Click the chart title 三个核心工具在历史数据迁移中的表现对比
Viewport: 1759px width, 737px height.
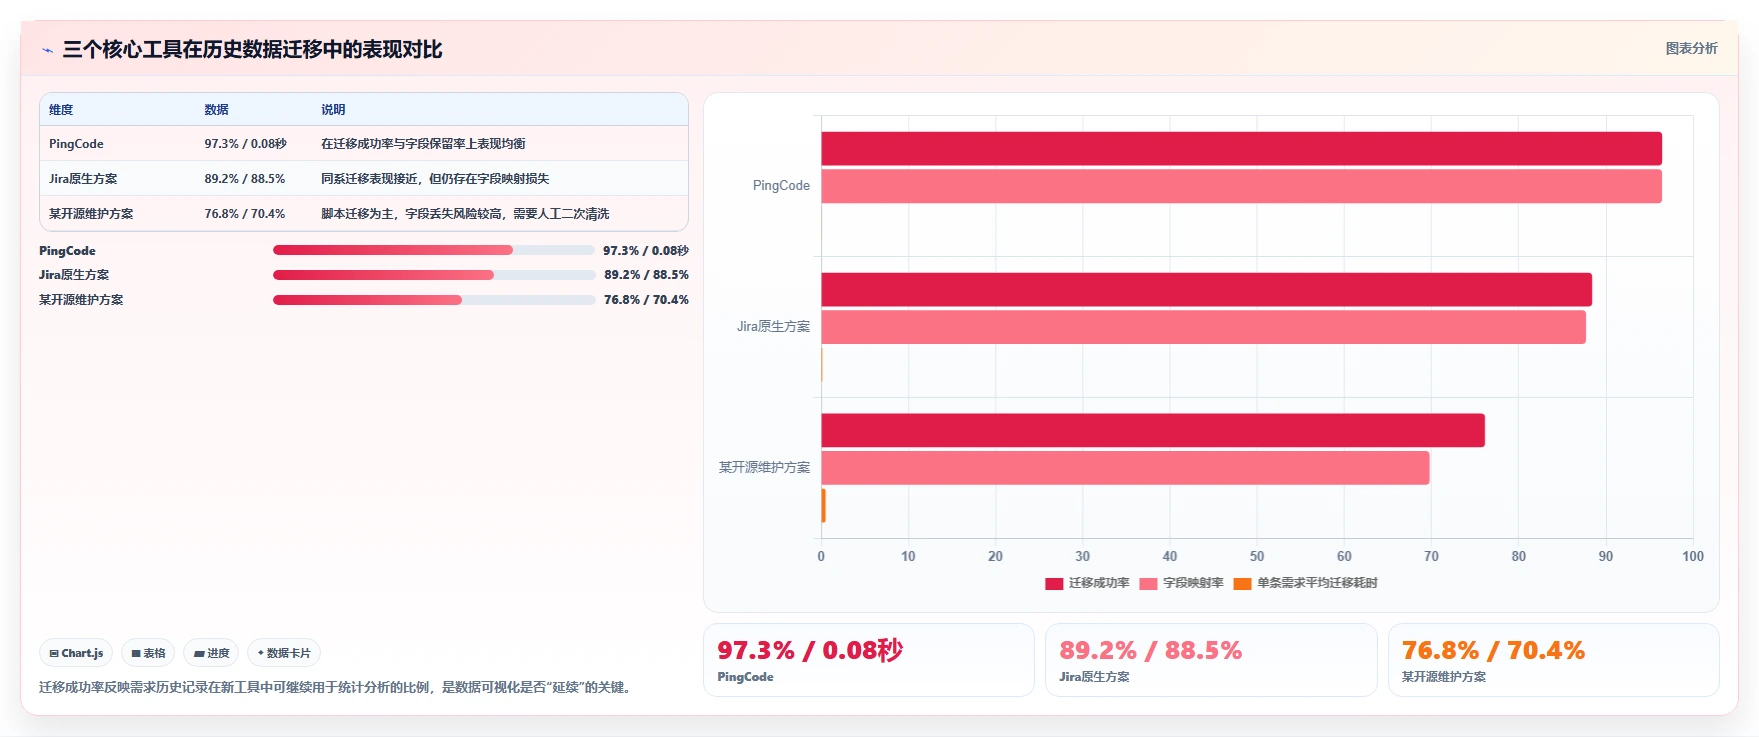(252, 50)
